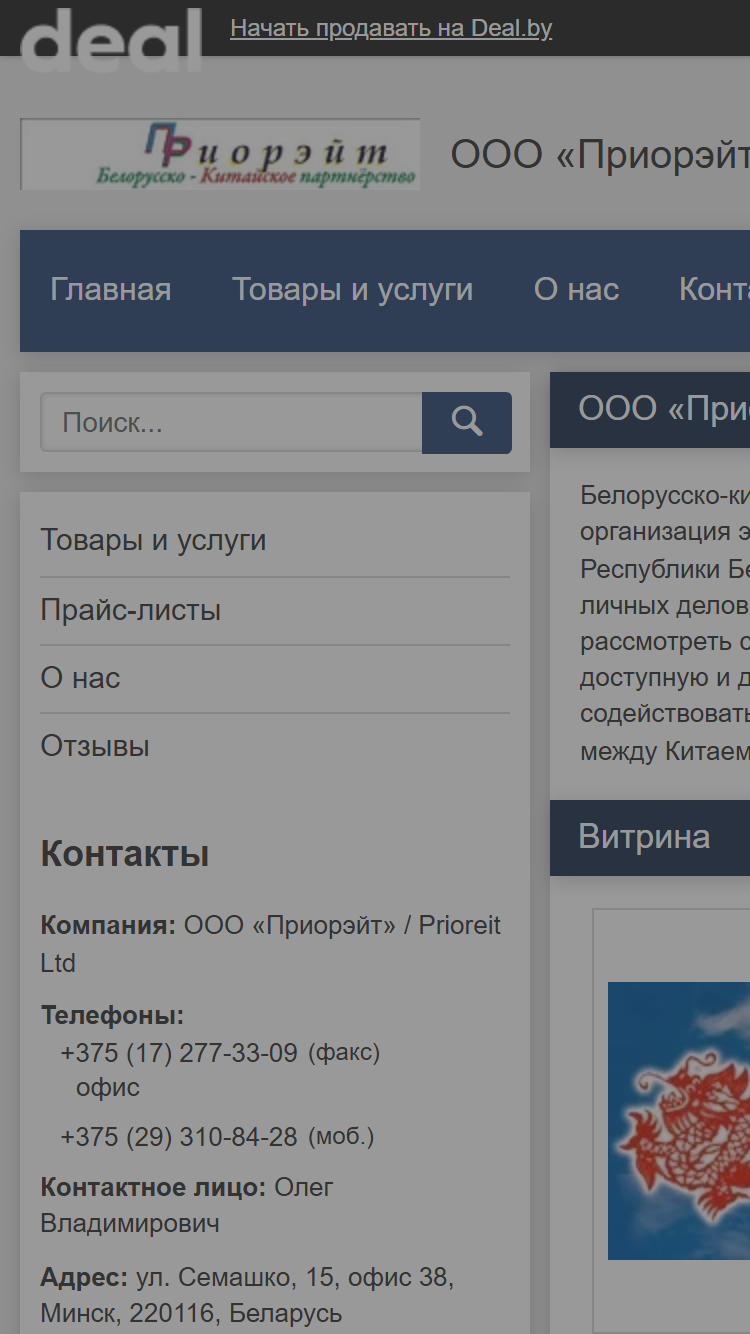Open sidebar О нас link
Screen dimensions: 750x1334
coord(80,678)
